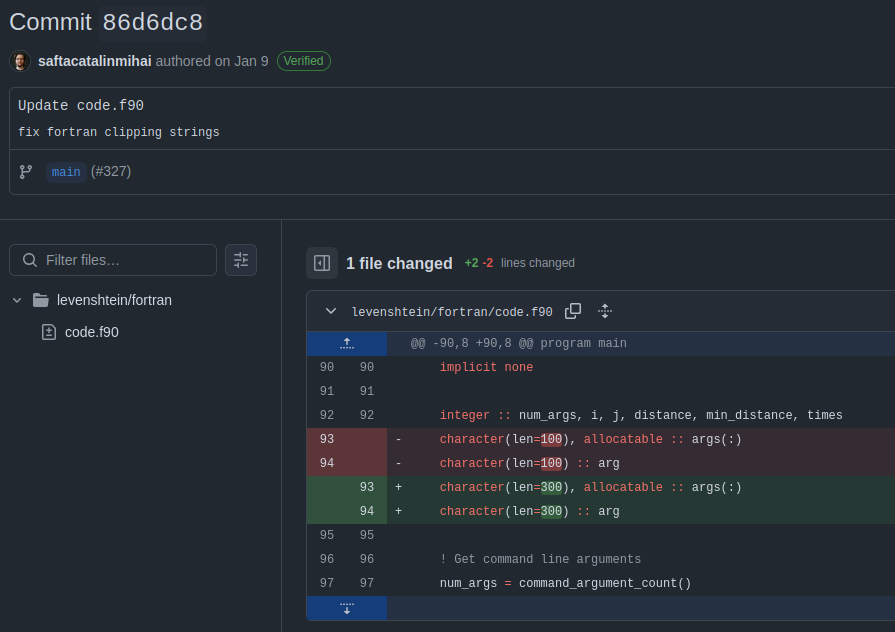Select code.f90 in the file tree

coord(91,332)
